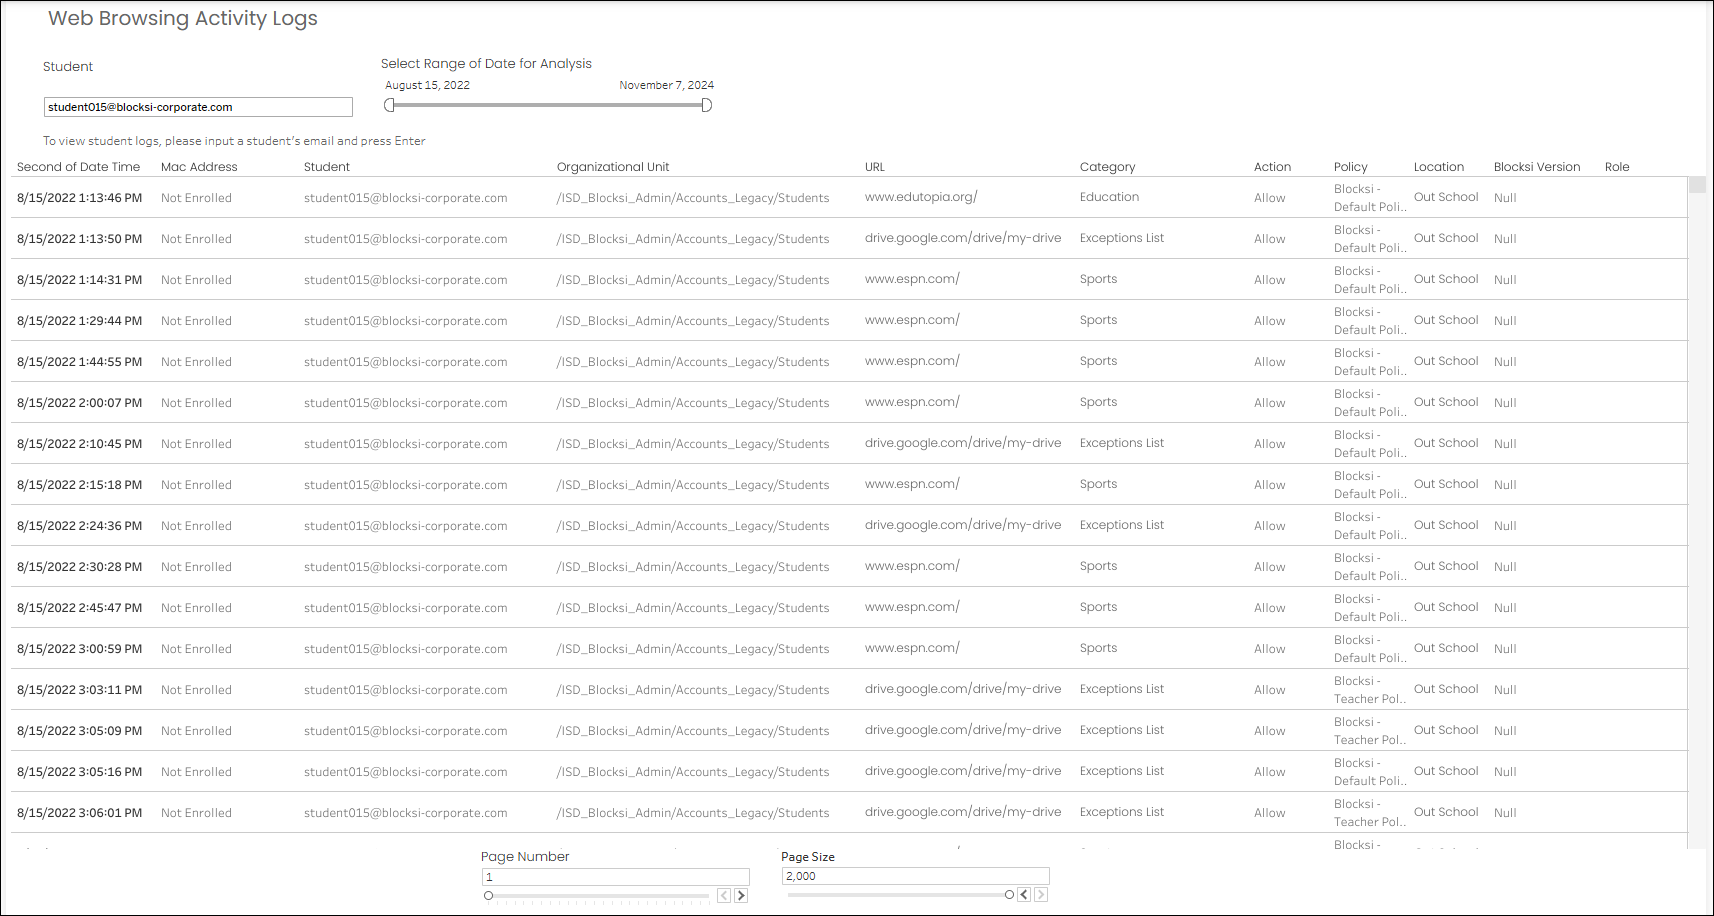Click the Page Size increase arrow
Viewport: 1714px width, 916px height.
click(x=1041, y=895)
